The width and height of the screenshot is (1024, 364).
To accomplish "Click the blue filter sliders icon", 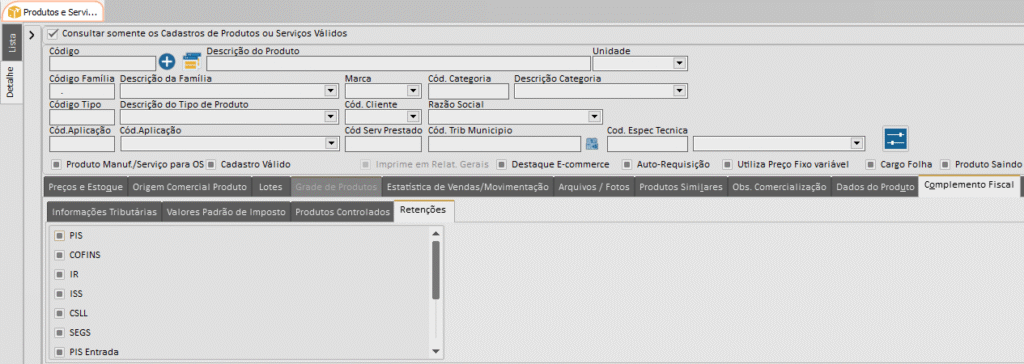I will click(x=896, y=139).
